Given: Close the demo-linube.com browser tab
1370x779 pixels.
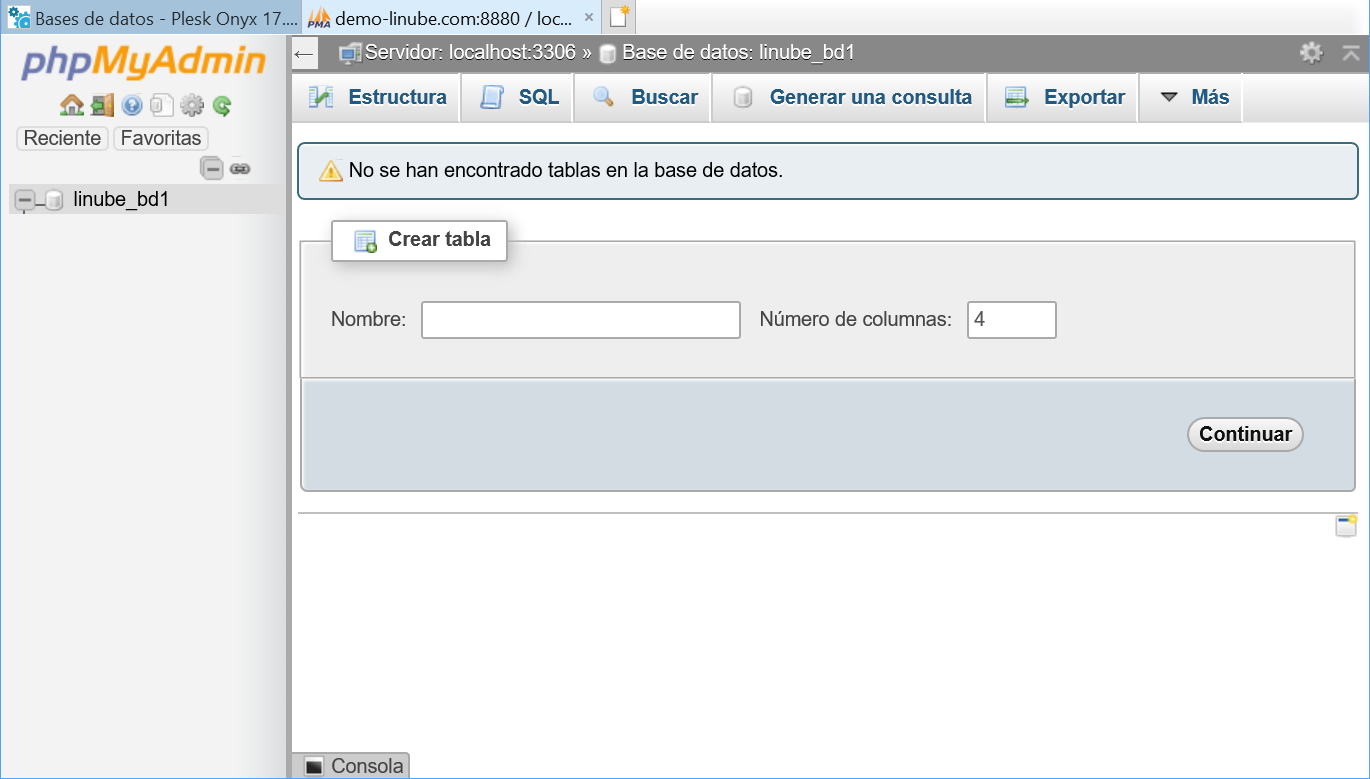Looking at the screenshot, I should (588, 17).
